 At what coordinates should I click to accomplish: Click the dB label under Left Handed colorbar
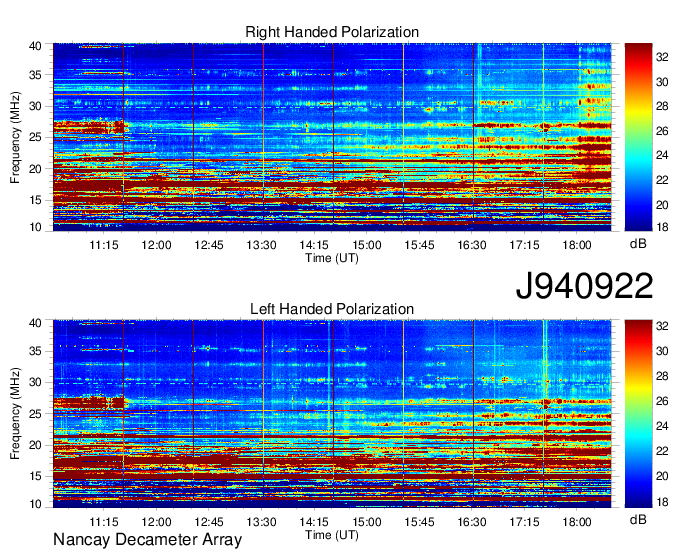[x=638, y=519]
